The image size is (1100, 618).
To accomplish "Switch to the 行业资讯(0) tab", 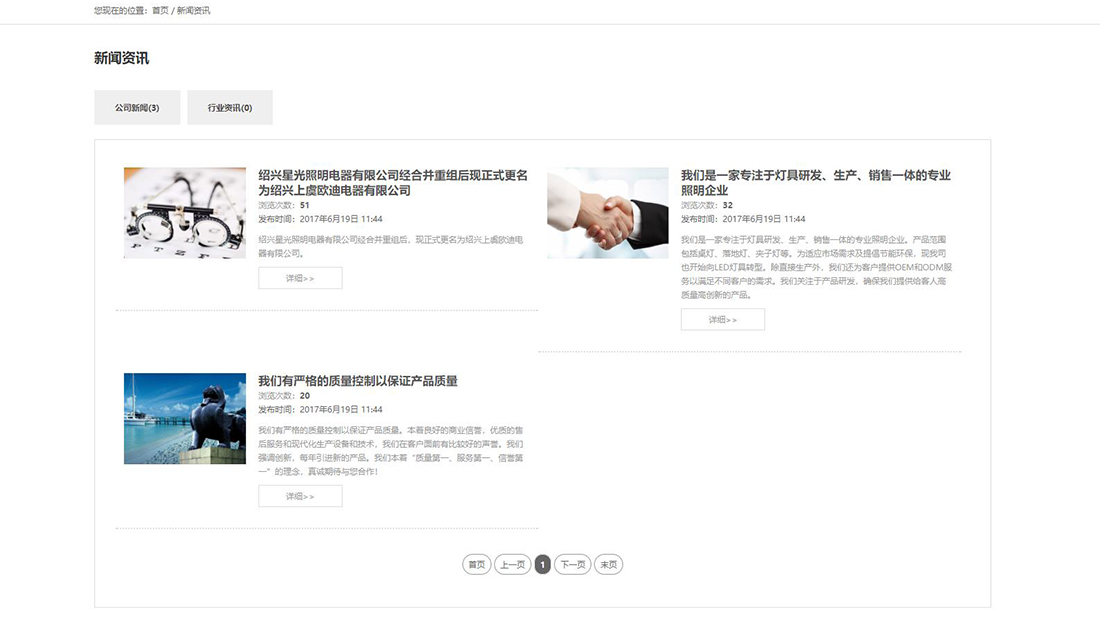I will point(229,107).
